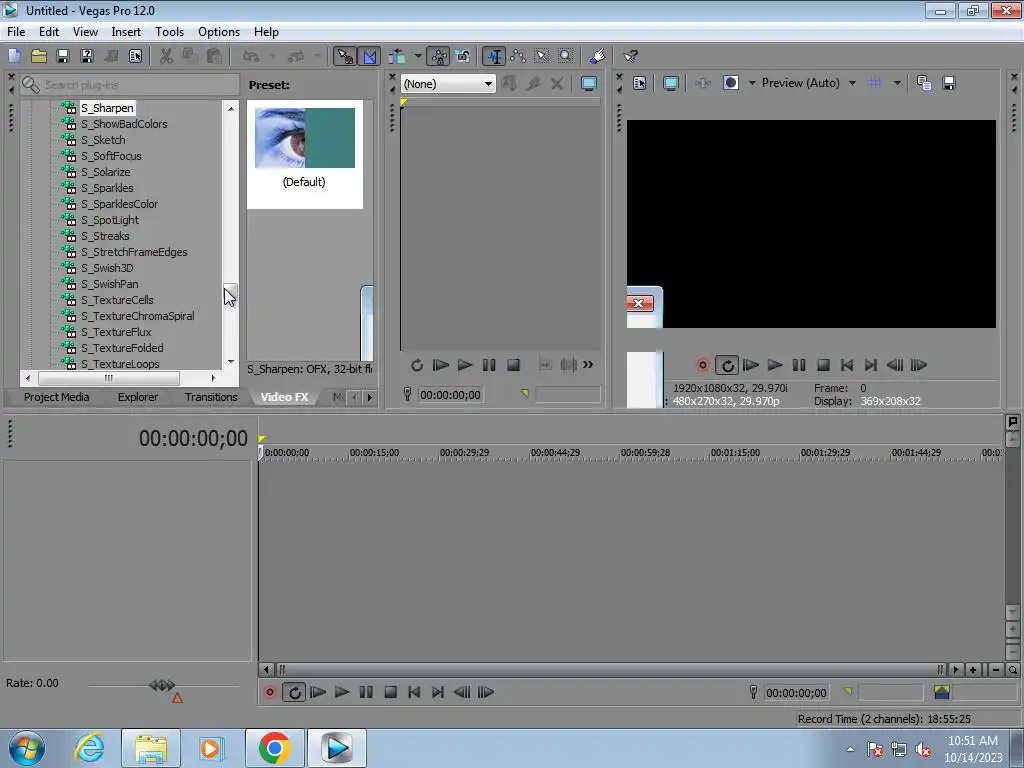1024x768 pixels.
Task: Click Go to End in the timeline transport
Action: 438,692
